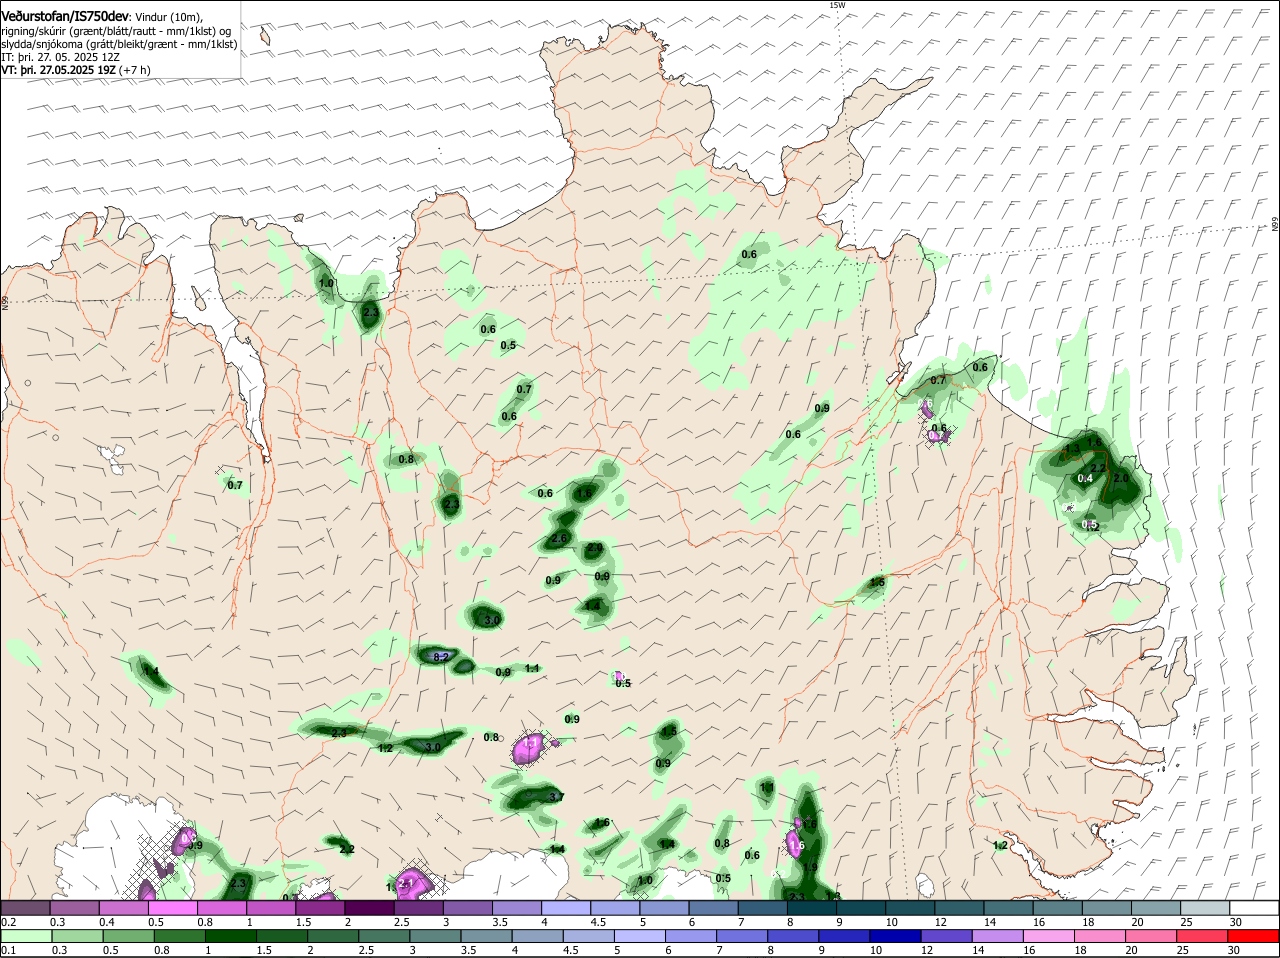The width and height of the screenshot is (1280, 958).
Task: Click the 0.4 value in the eastern rain cell
Action: click(x=1085, y=479)
